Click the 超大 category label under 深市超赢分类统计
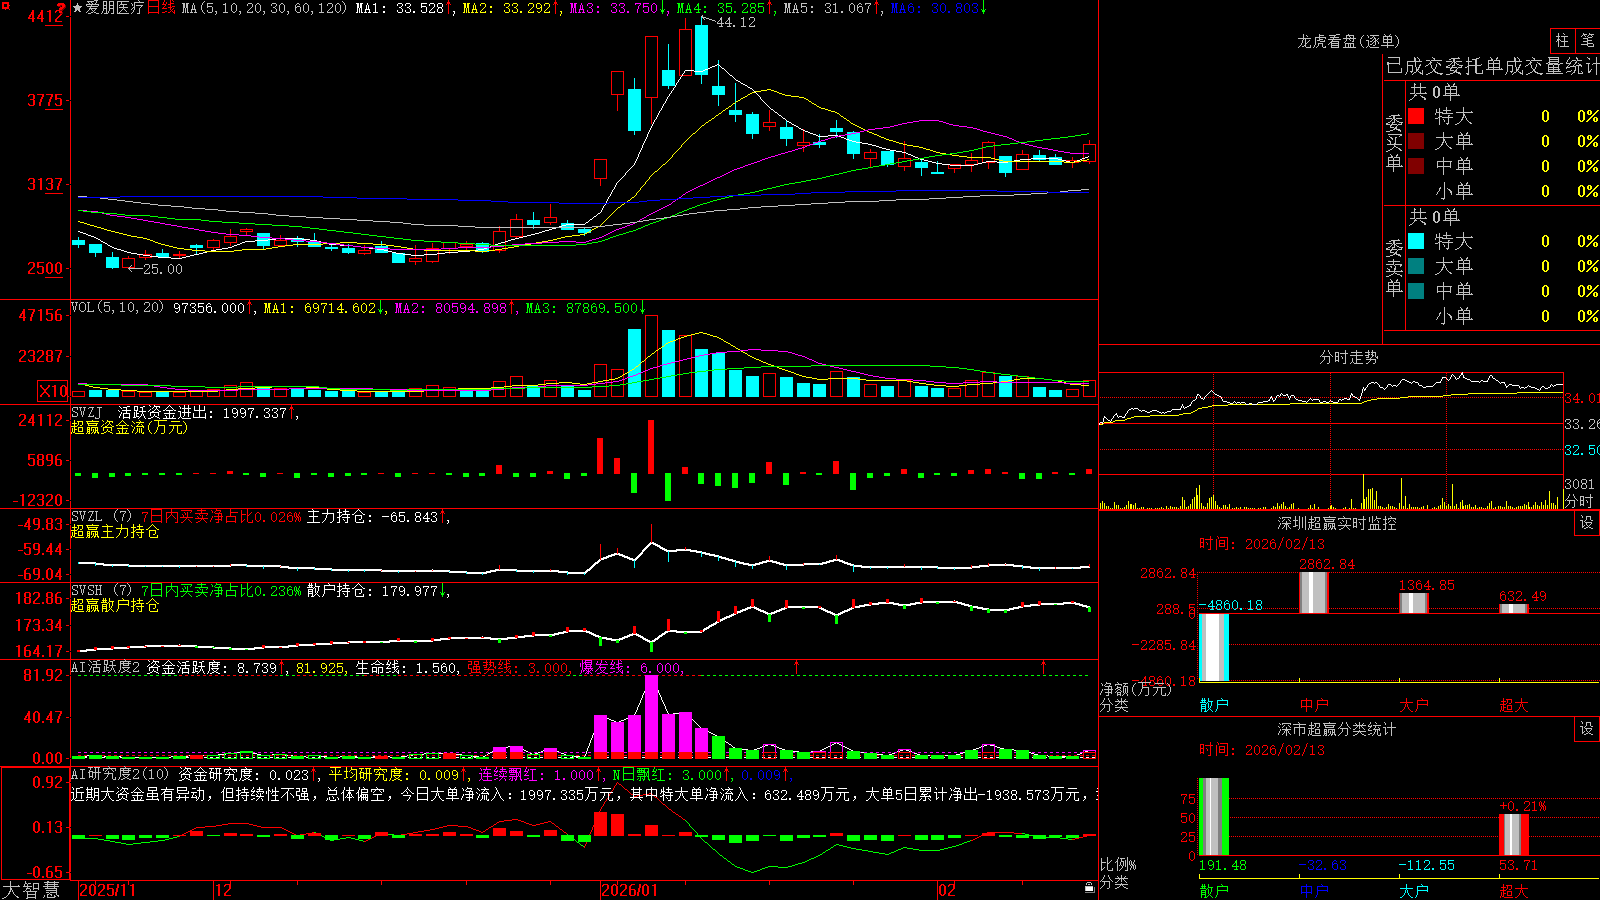Image resolution: width=1600 pixels, height=900 pixels. (x=1514, y=890)
